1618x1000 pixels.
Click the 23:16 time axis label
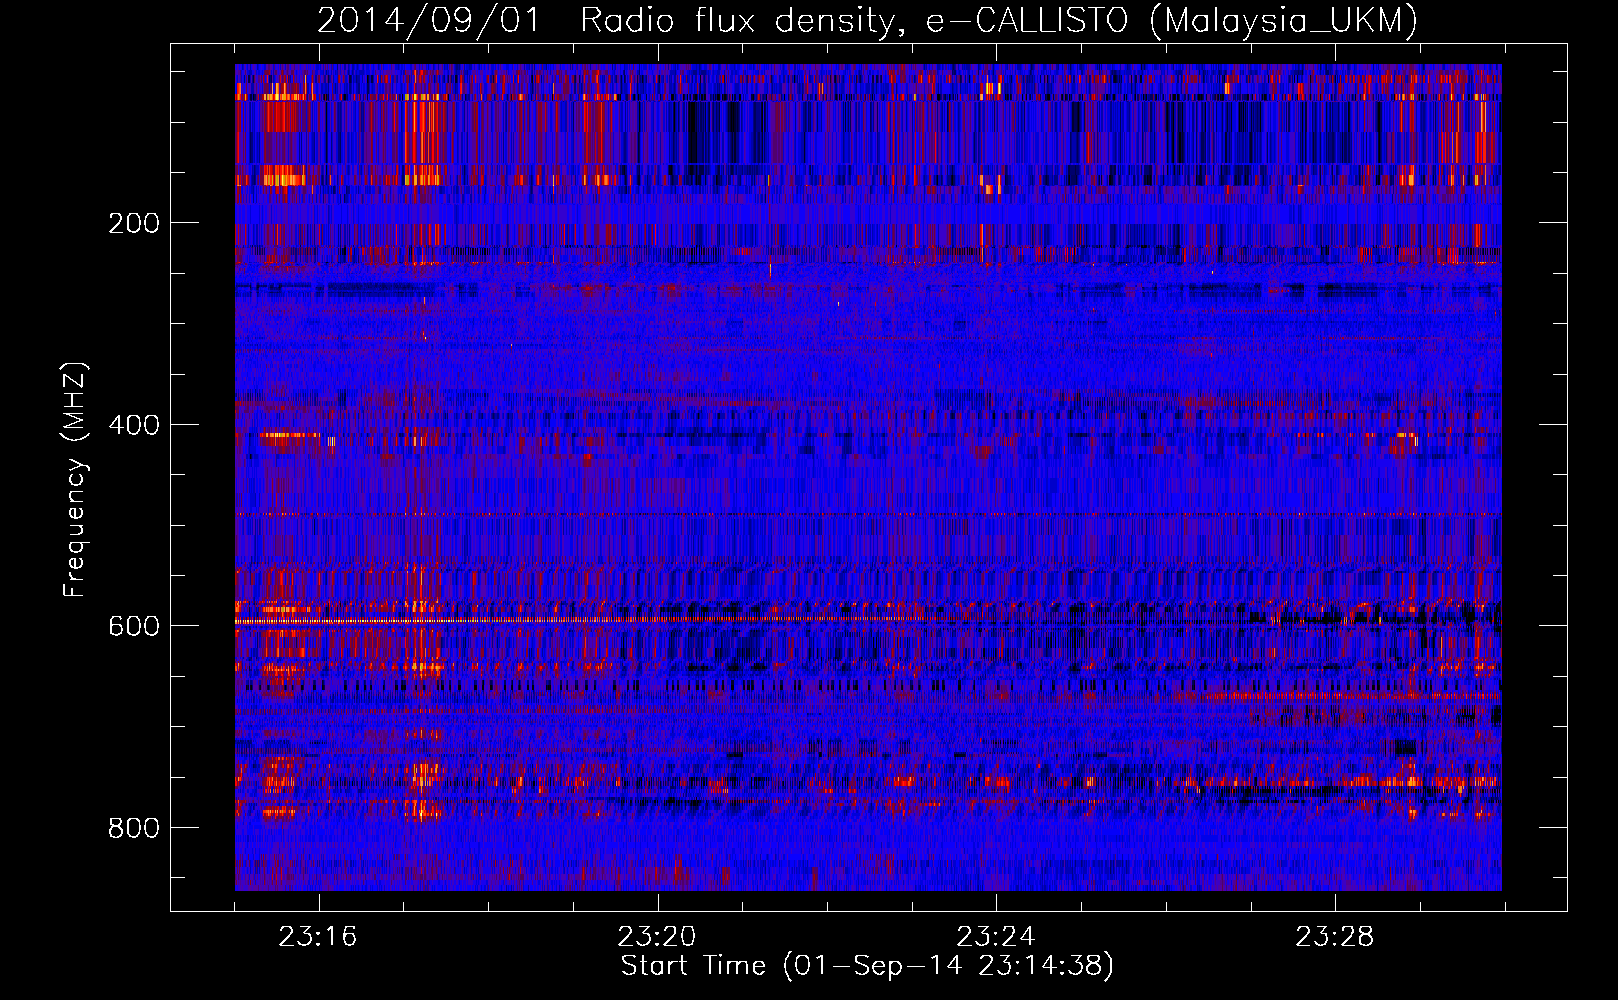(x=318, y=937)
